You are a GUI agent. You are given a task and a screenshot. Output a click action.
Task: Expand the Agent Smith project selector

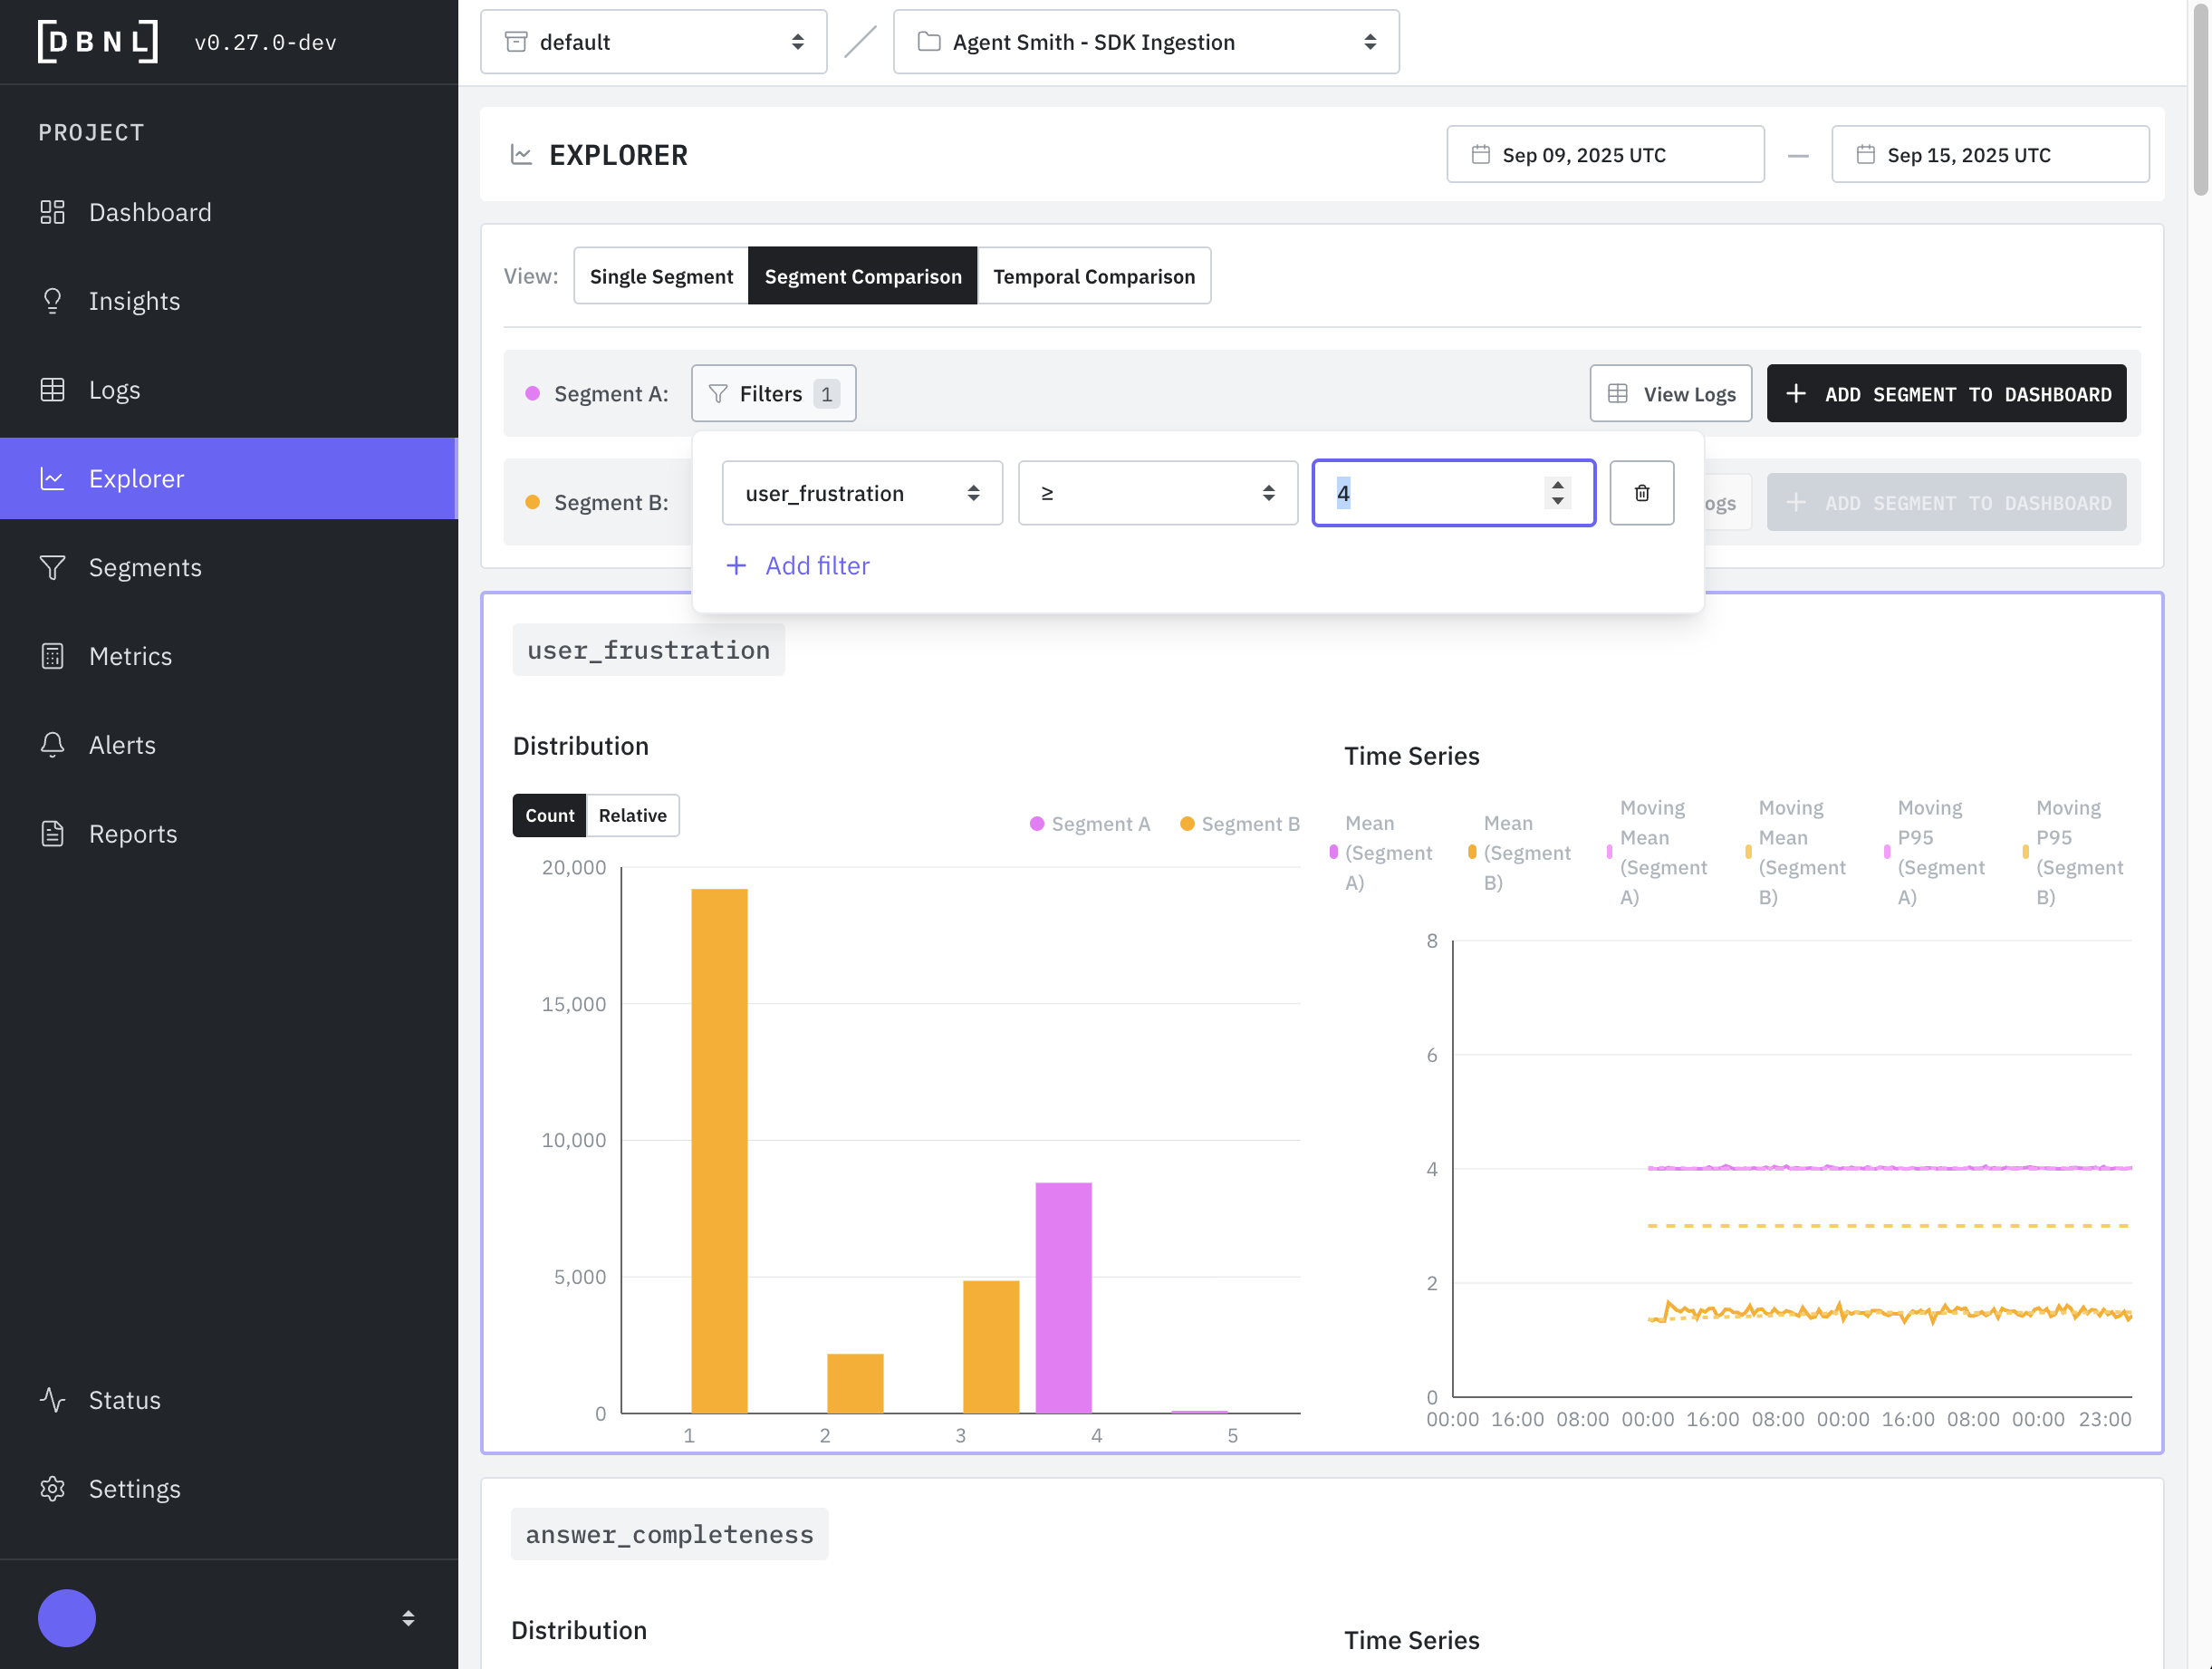1145,42
